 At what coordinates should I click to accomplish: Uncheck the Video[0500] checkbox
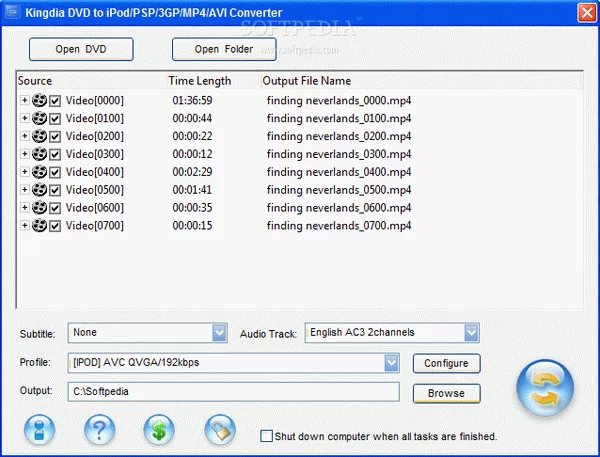tap(55, 190)
